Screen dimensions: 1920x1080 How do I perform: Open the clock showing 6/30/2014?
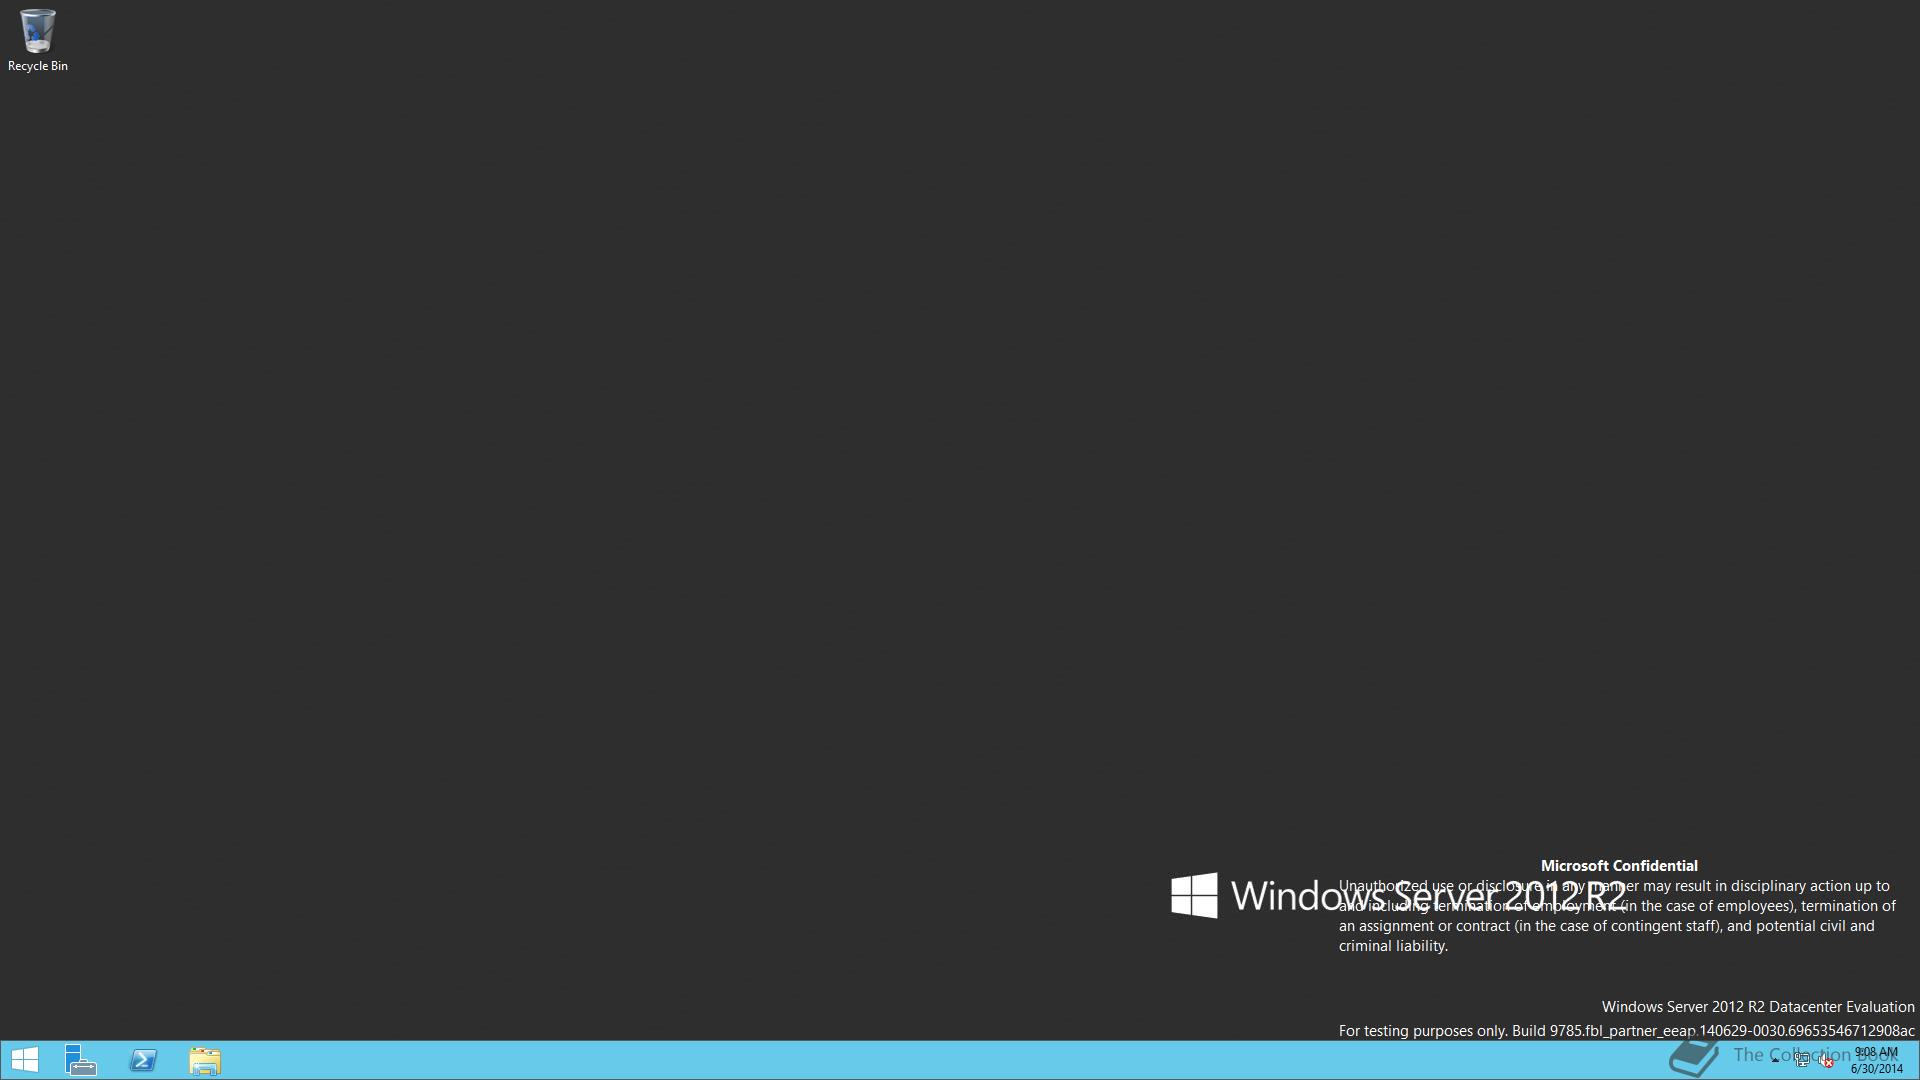point(1877,1060)
